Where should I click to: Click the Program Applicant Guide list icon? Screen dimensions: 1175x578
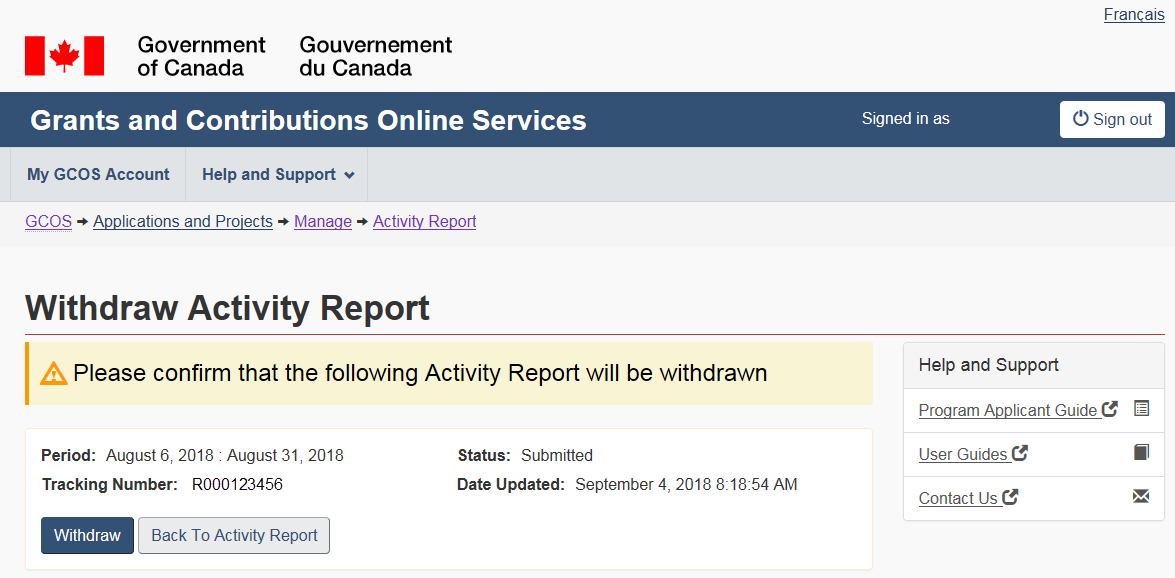pos(1141,409)
